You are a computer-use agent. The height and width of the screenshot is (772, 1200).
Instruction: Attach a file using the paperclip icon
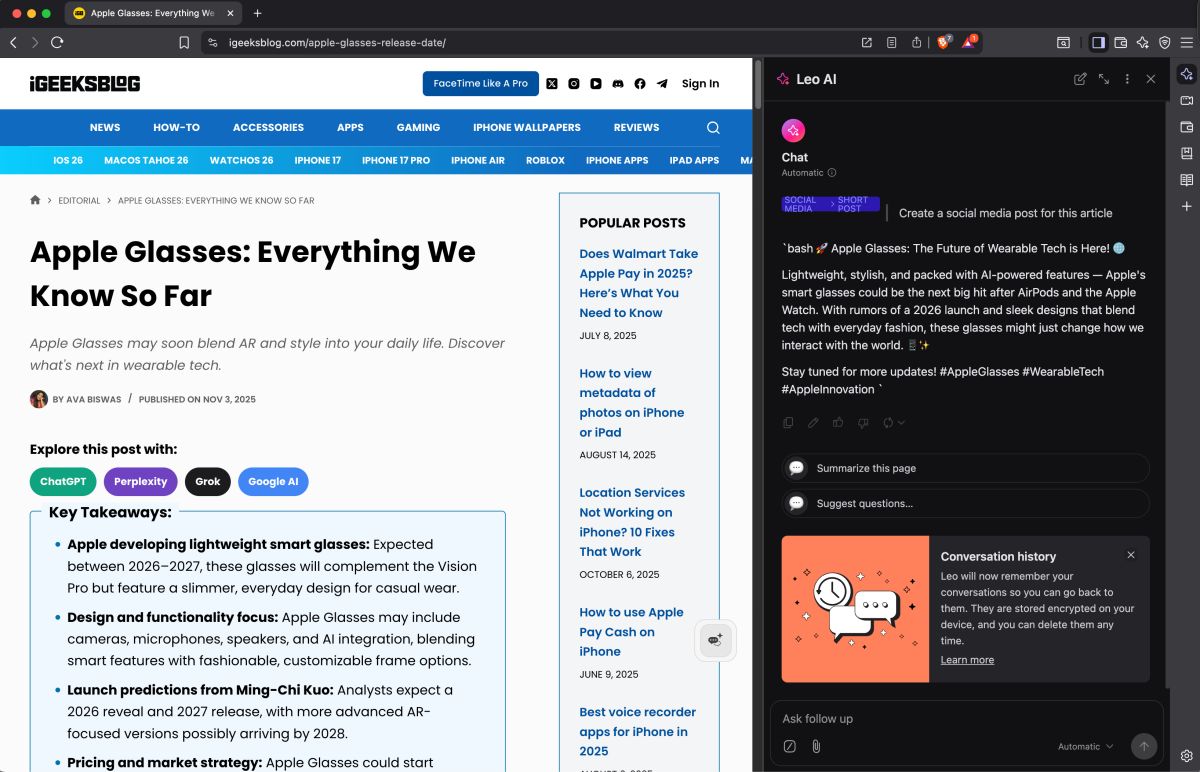point(816,746)
